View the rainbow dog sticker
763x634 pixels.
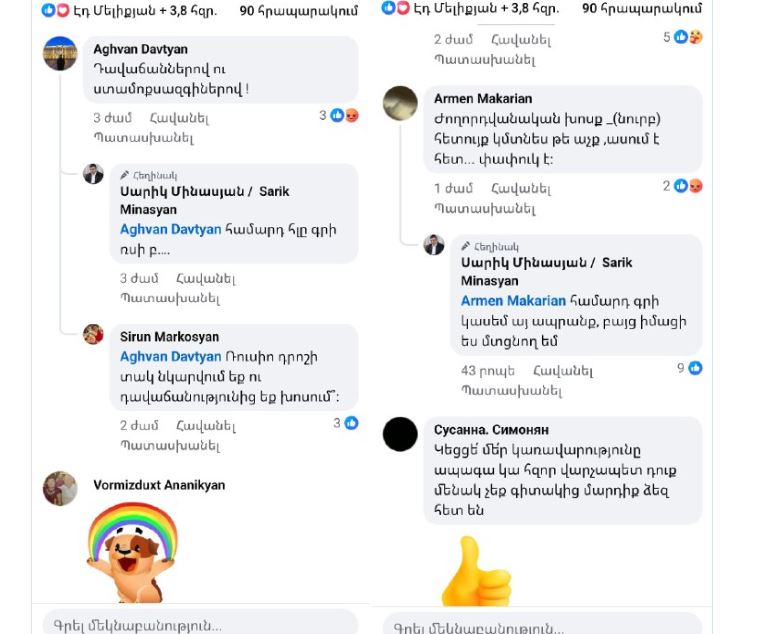click(x=132, y=552)
